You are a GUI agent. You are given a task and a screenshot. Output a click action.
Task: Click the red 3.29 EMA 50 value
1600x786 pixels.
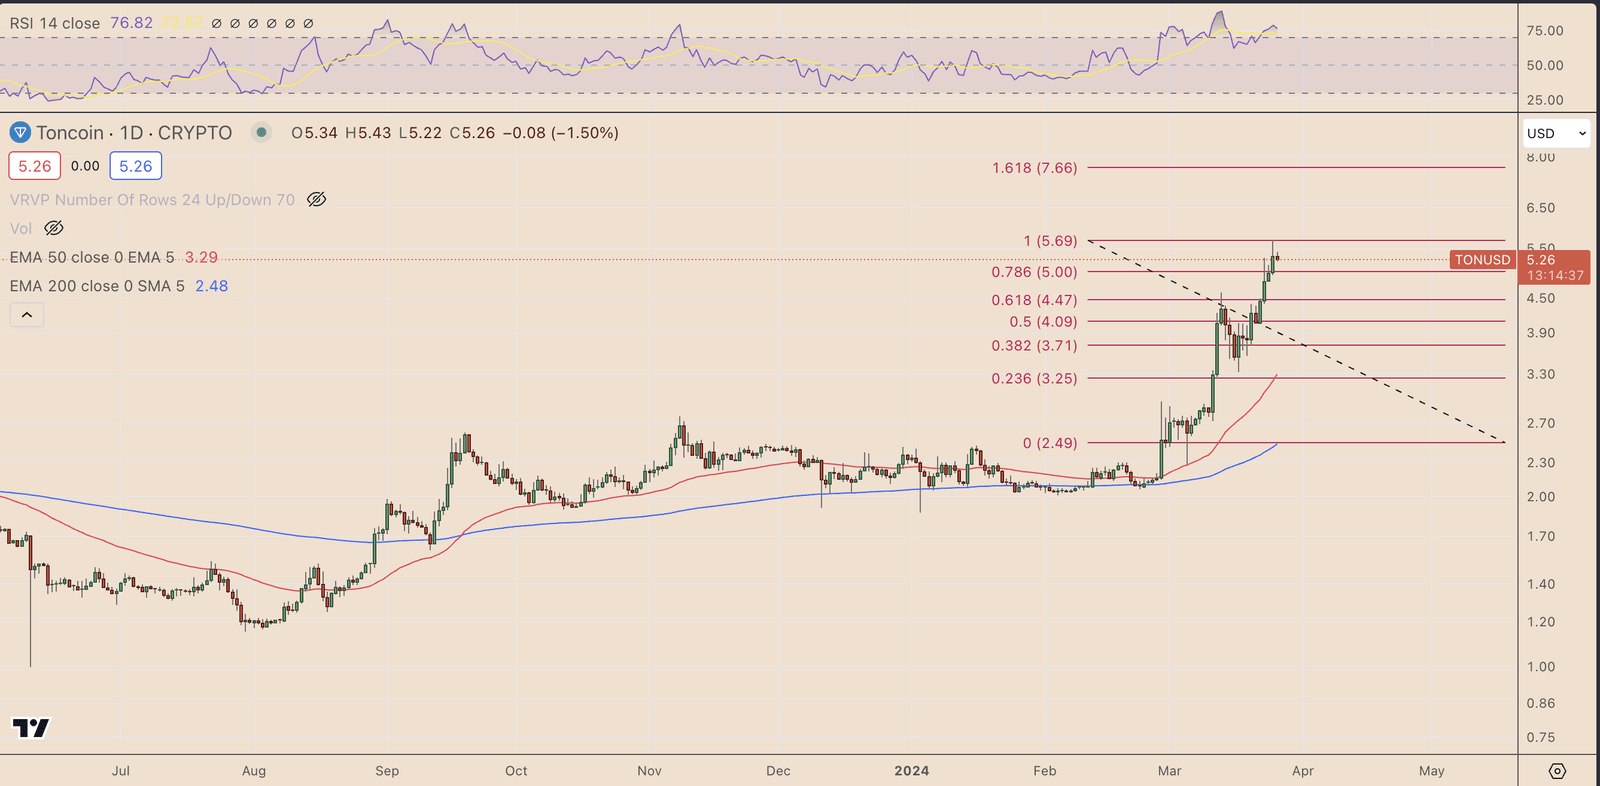[201, 258]
